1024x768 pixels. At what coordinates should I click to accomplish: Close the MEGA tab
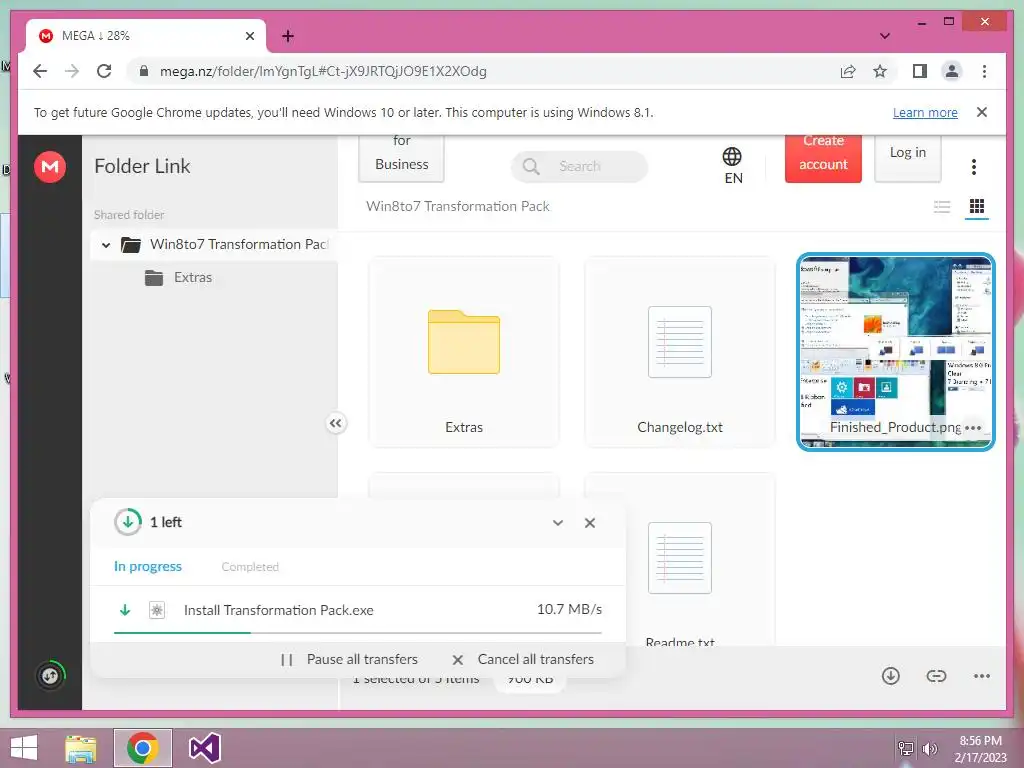coord(249,36)
